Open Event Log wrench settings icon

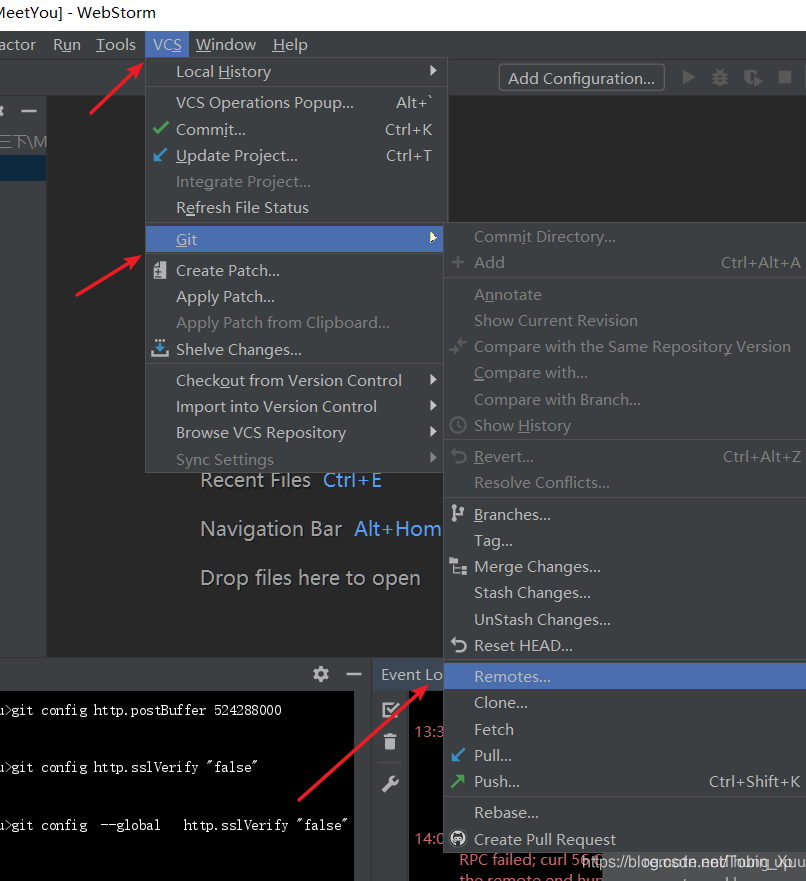coord(390,783)
